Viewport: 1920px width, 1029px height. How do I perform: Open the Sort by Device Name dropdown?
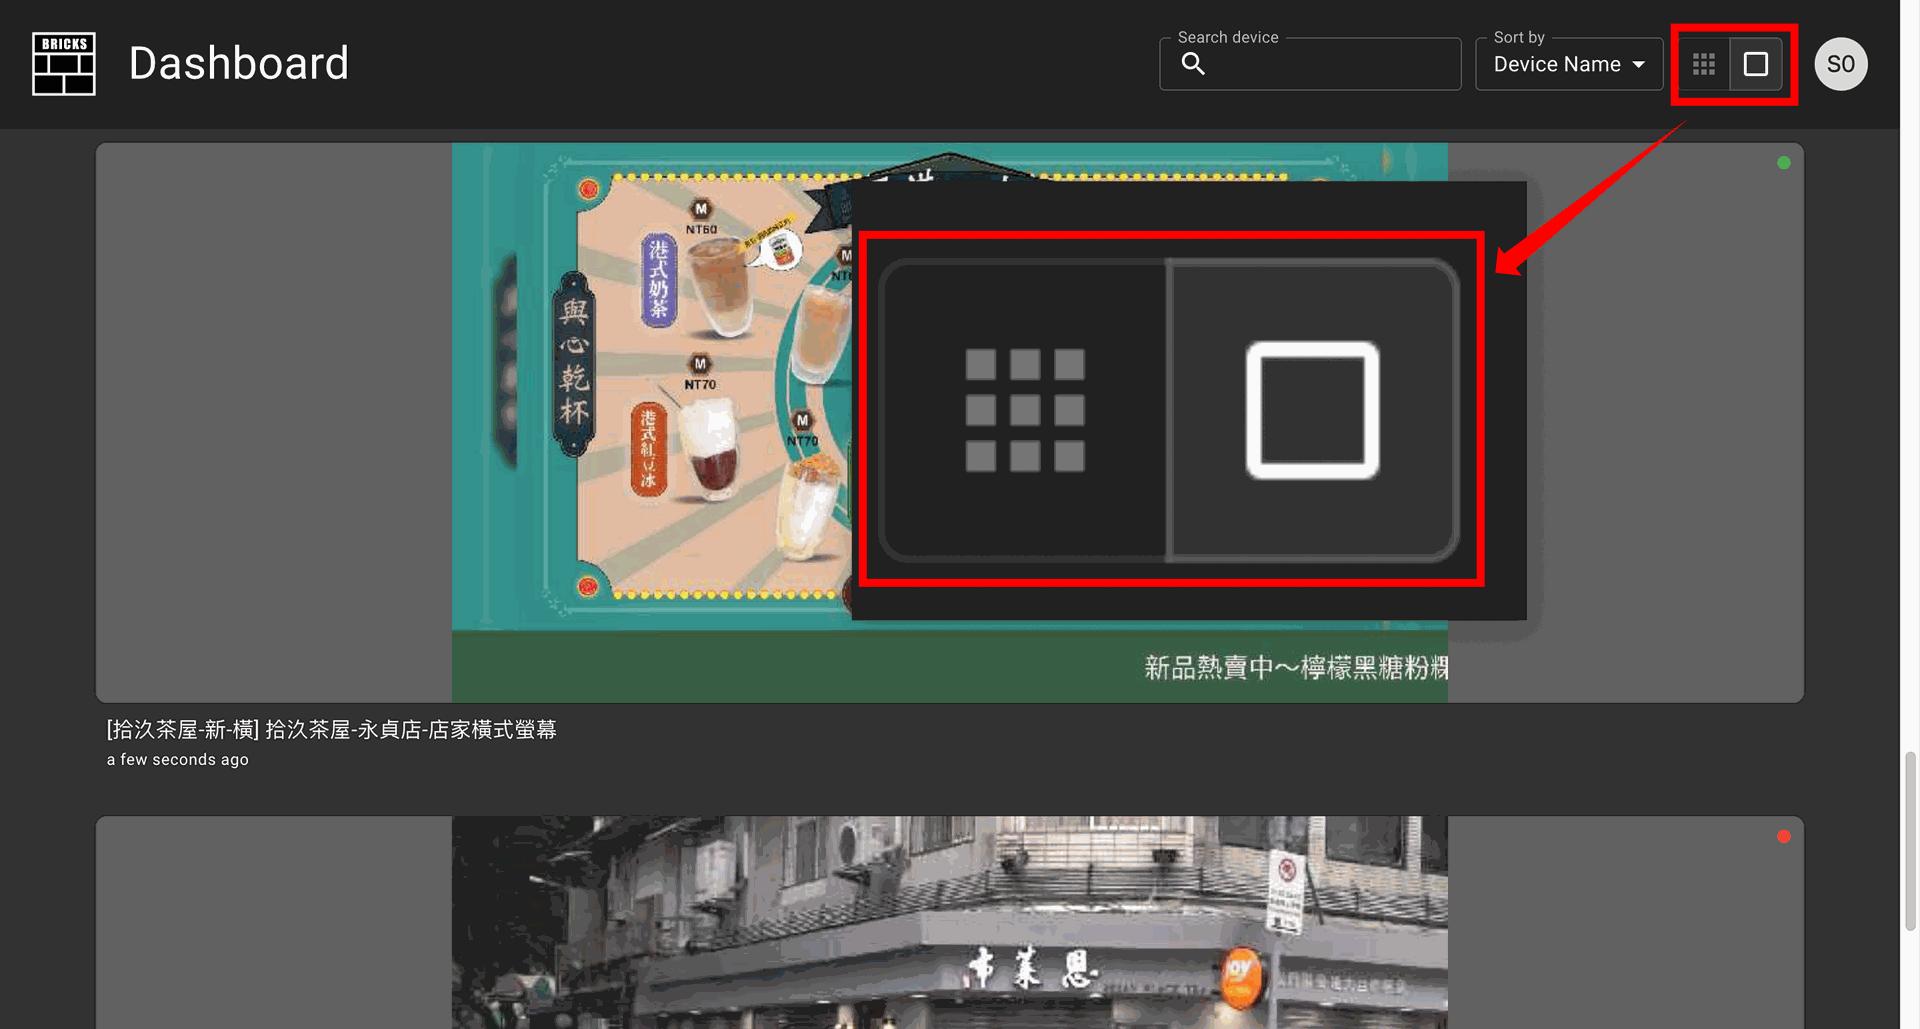tap(1569, 64)
